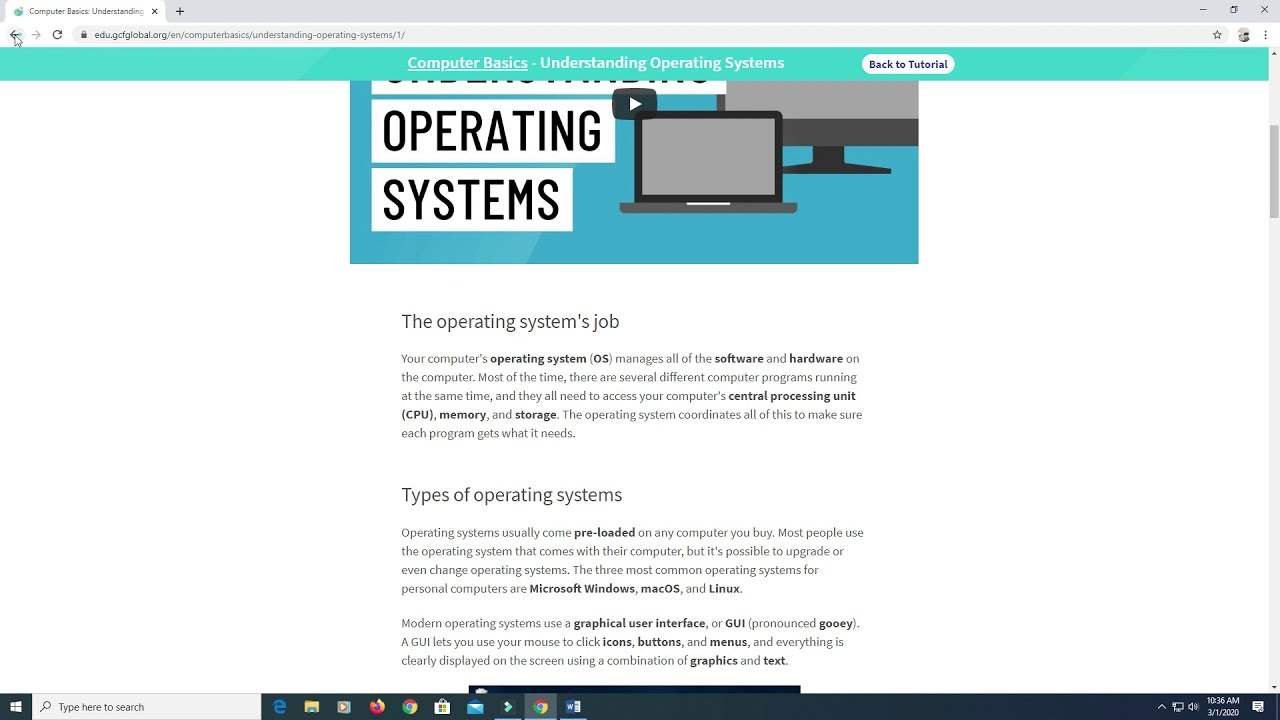Open Microsoft Word from the taskbar

click(x=573, y=707)
